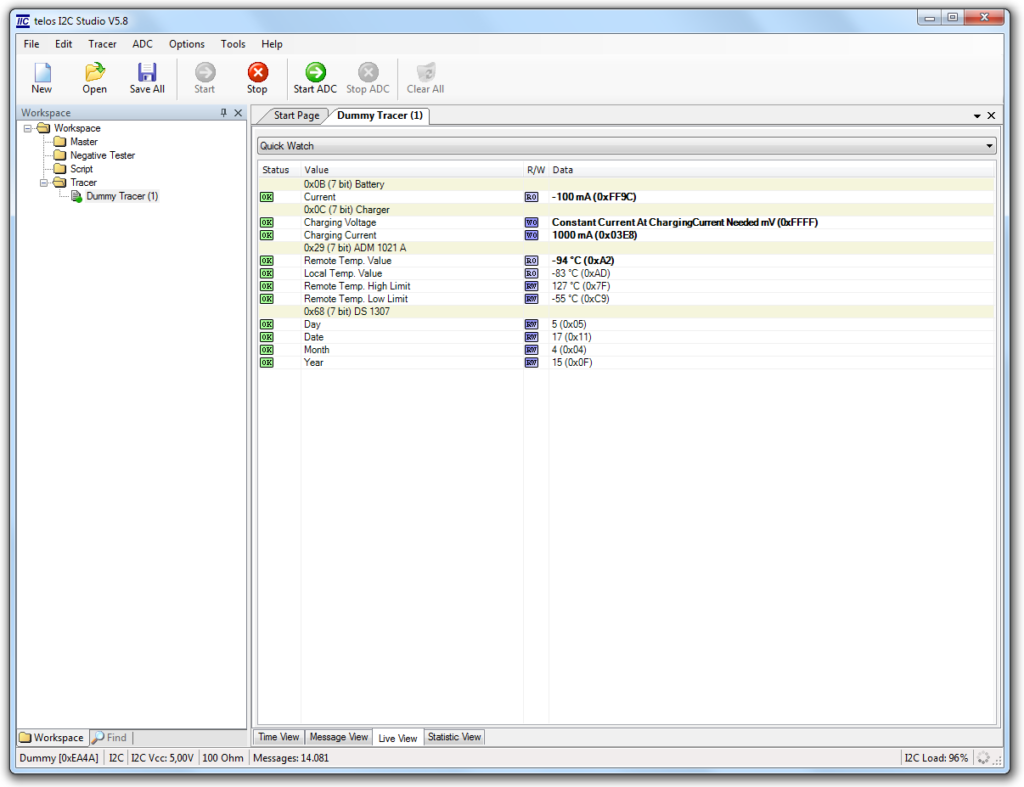Screen dimensions: 1024x787
Task: Click the I2C Load 96% indicator
Action: [x=936, y=758]
